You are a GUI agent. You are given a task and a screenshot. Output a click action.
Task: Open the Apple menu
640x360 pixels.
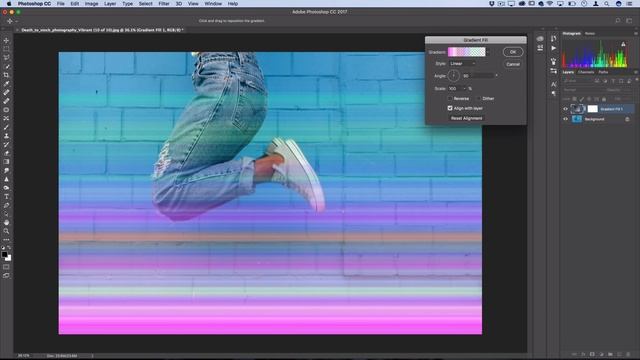pos(9,4)
